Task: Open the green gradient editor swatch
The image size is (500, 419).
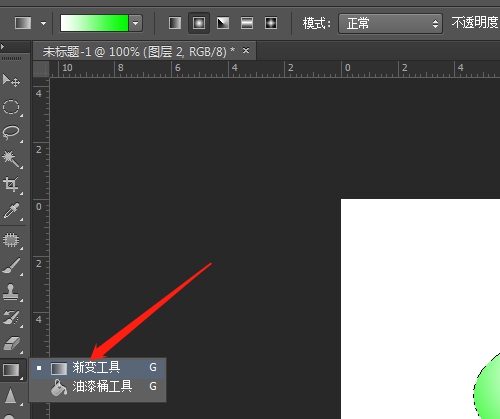Action: 94,23
